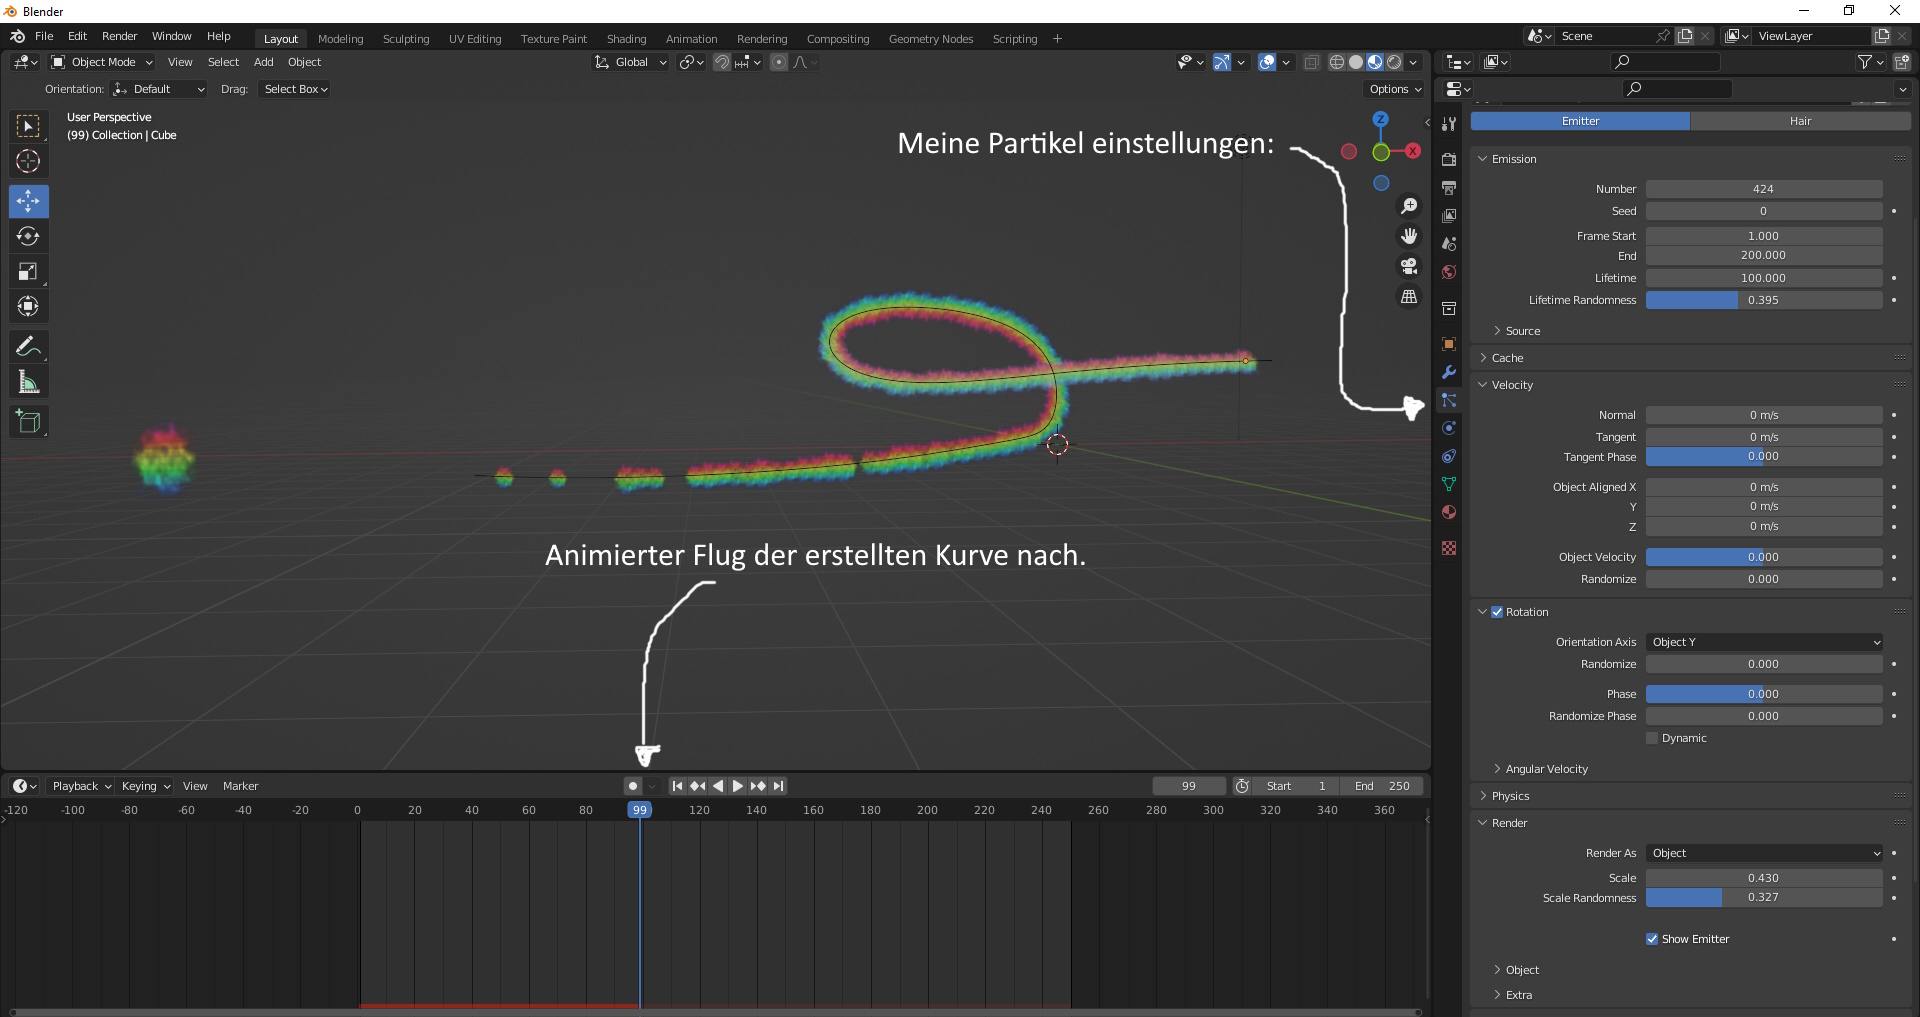Uncheck the Show Emitter checkbox
The height and width of the screenshot is (1017, 1920).
click(1652, 939)
